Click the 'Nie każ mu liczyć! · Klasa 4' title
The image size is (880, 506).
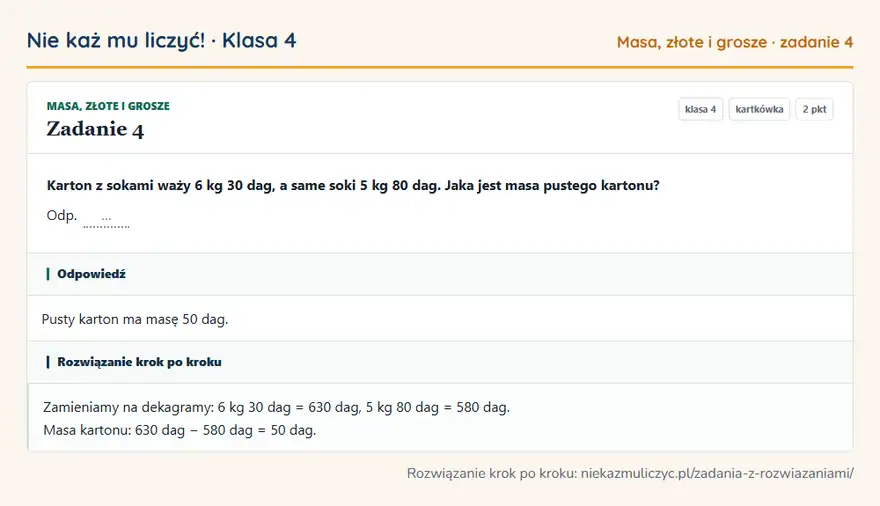162,41
